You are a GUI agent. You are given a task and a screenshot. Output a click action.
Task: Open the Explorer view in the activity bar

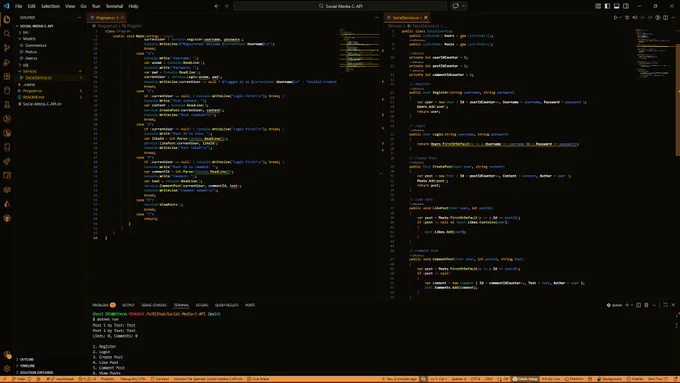(x=7, y=20)
